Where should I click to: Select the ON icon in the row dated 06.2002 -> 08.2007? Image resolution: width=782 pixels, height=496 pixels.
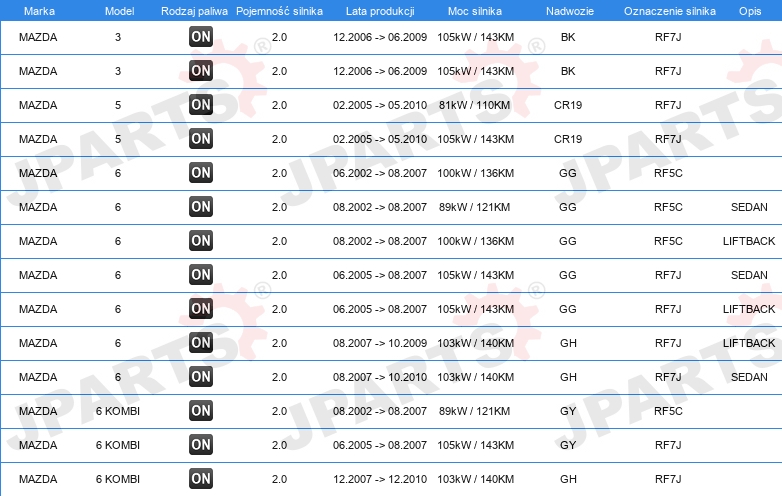pos(201,172)
